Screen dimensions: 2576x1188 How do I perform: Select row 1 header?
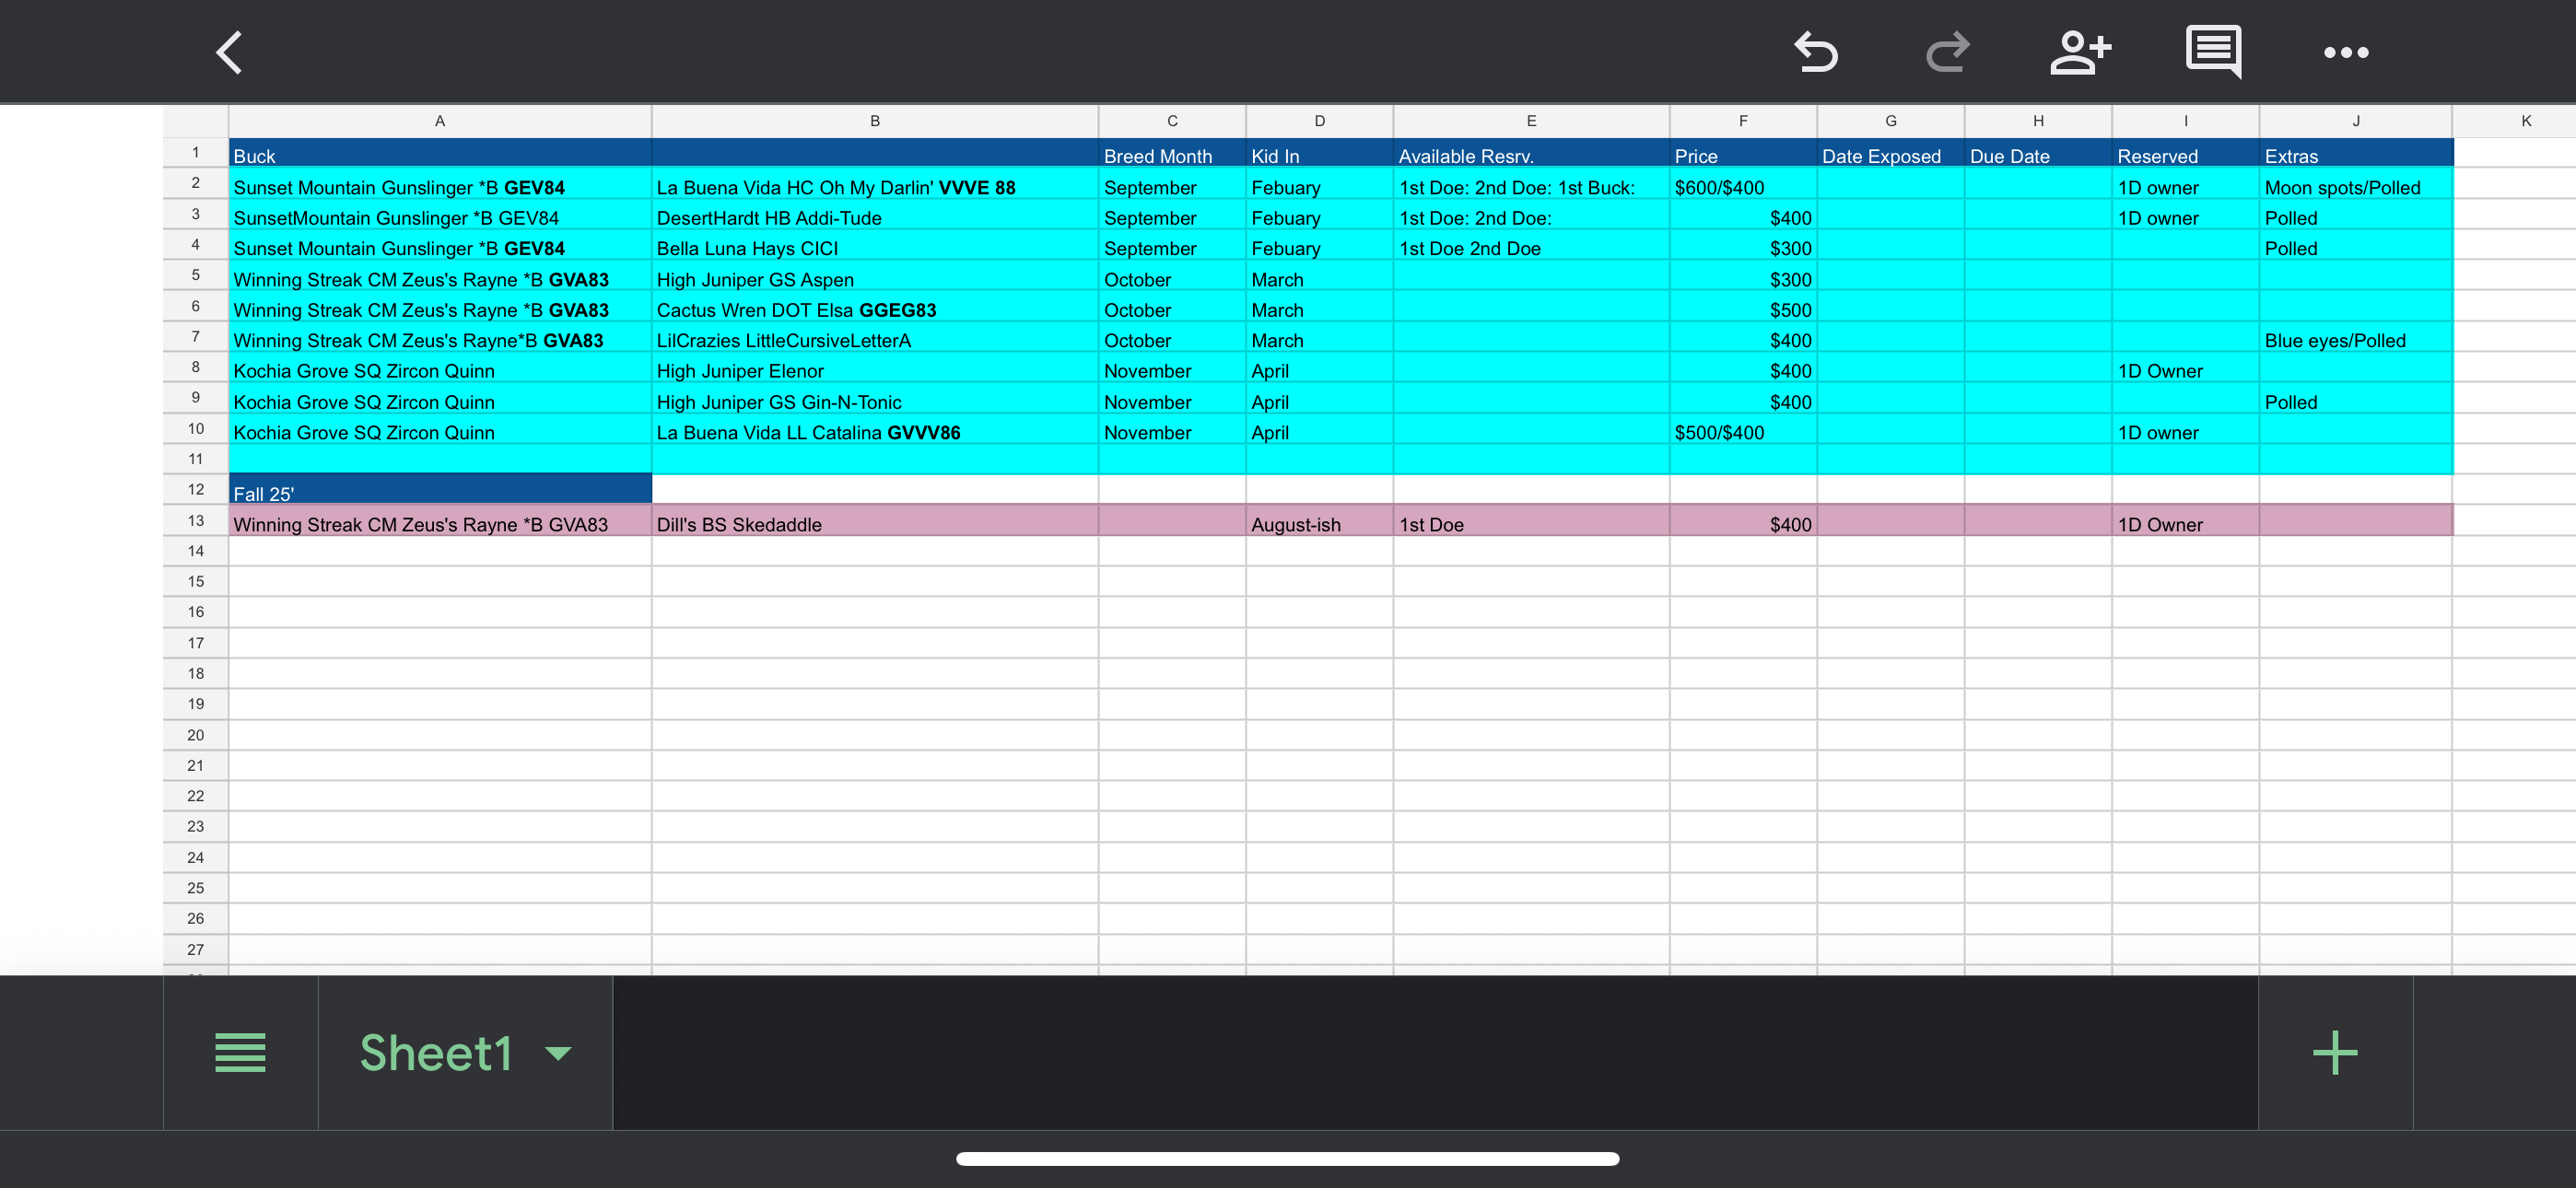[x=196, y=152]
